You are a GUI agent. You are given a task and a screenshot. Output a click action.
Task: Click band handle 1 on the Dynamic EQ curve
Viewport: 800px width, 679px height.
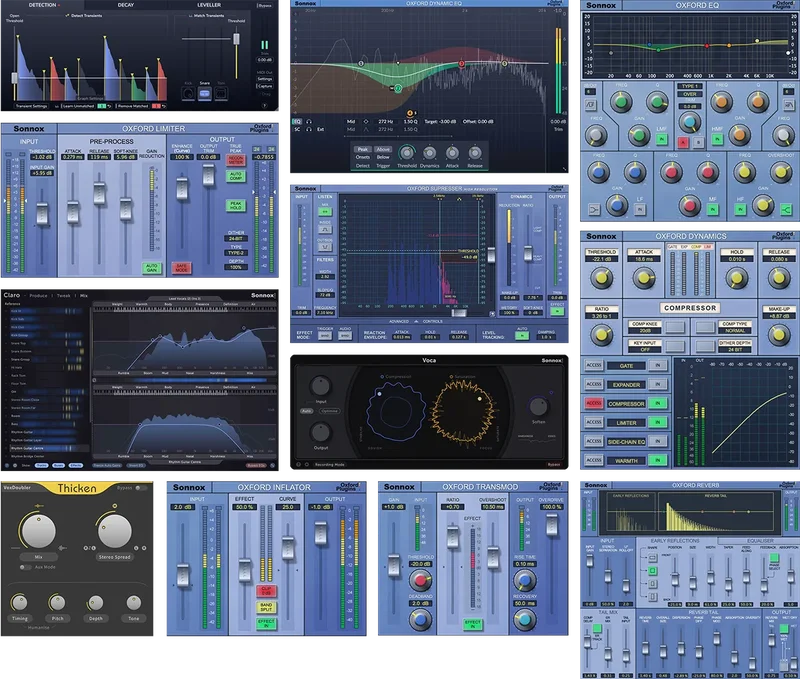click(x=361, y=64)
